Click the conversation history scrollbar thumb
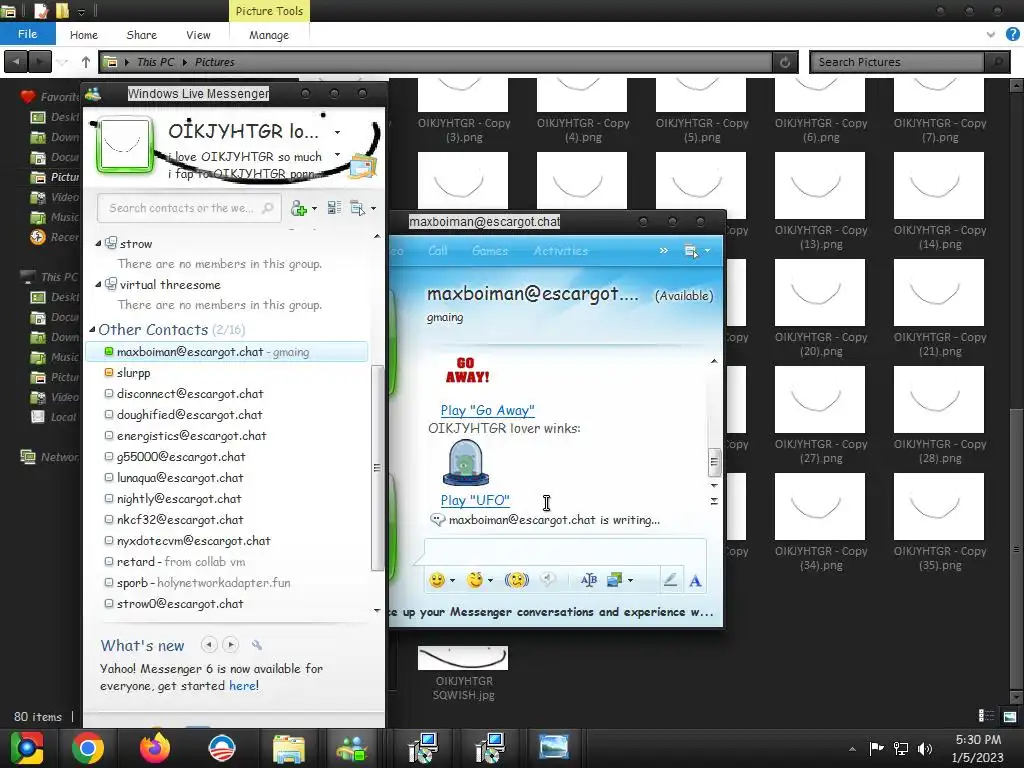This screenshot has height=768, width=1024. (x=714, y=462)
